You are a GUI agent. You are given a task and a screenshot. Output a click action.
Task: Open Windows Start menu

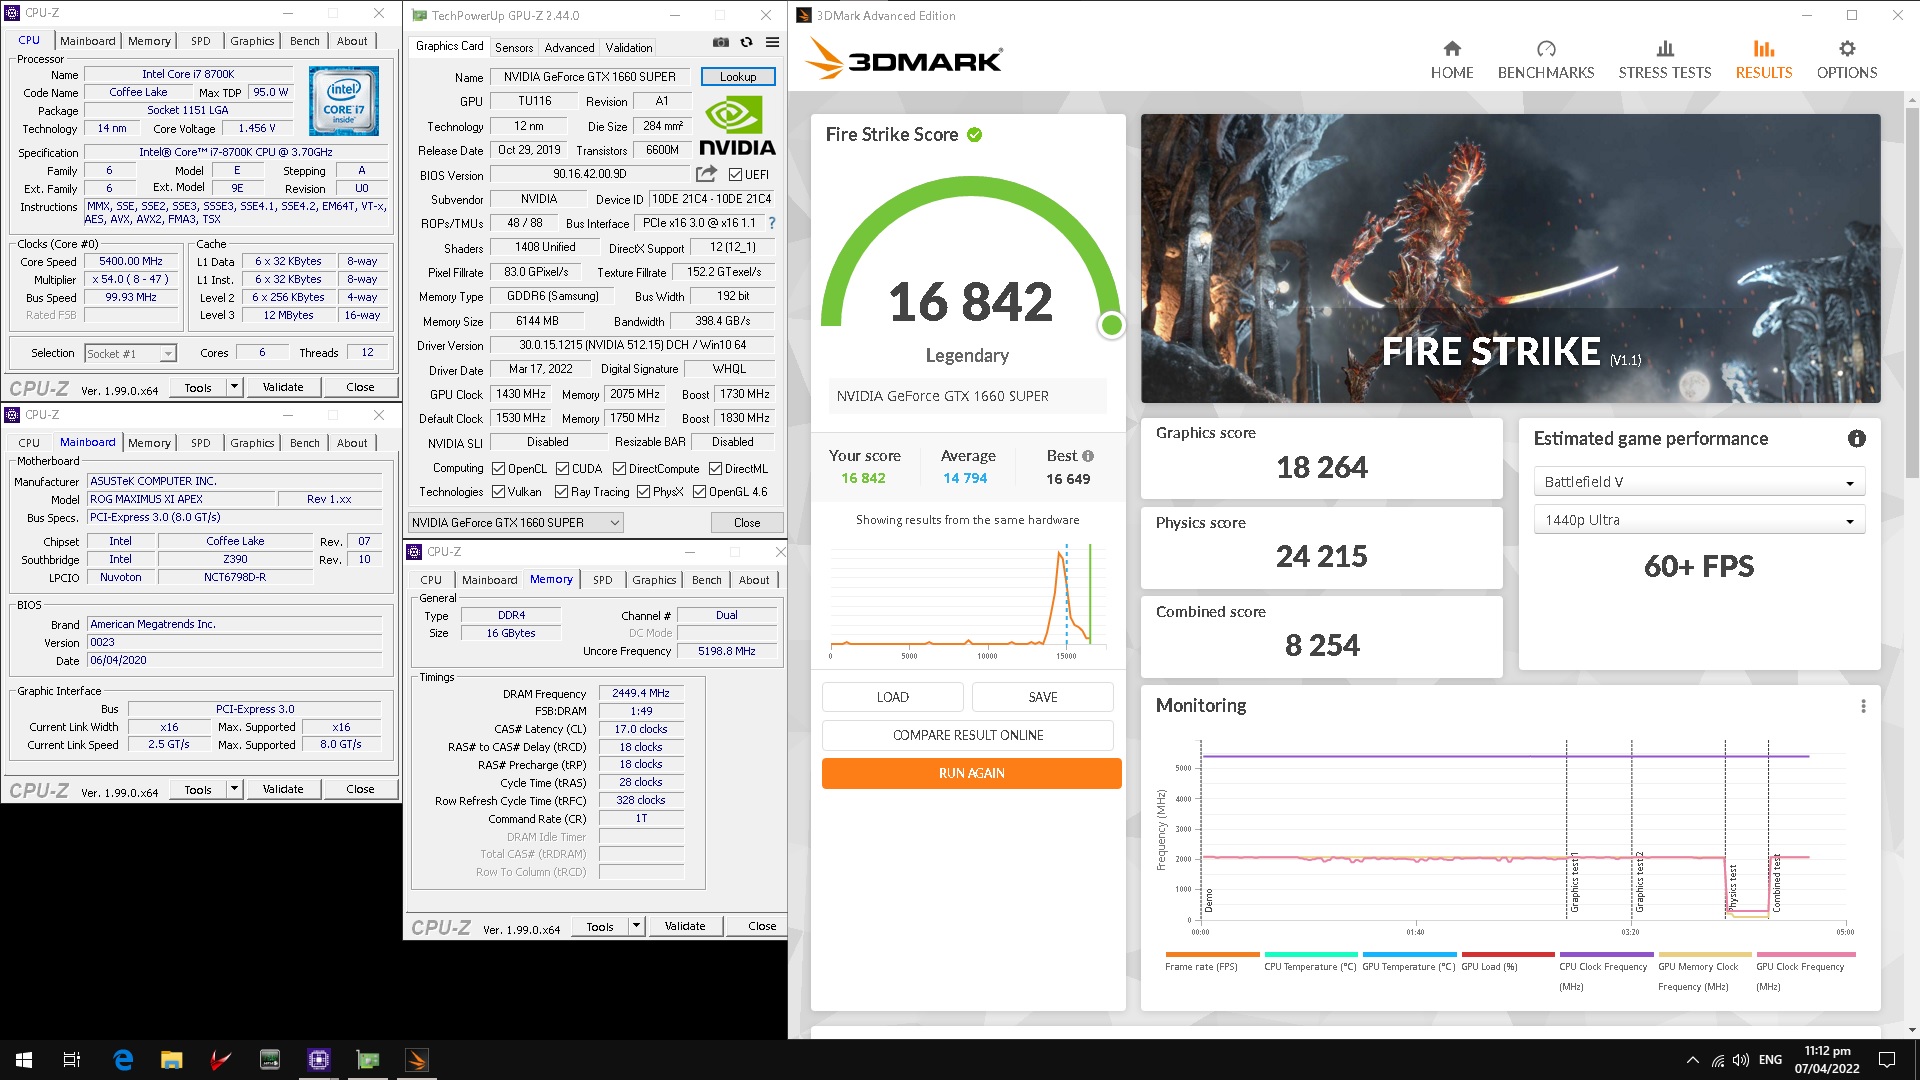coord(24,1060)
